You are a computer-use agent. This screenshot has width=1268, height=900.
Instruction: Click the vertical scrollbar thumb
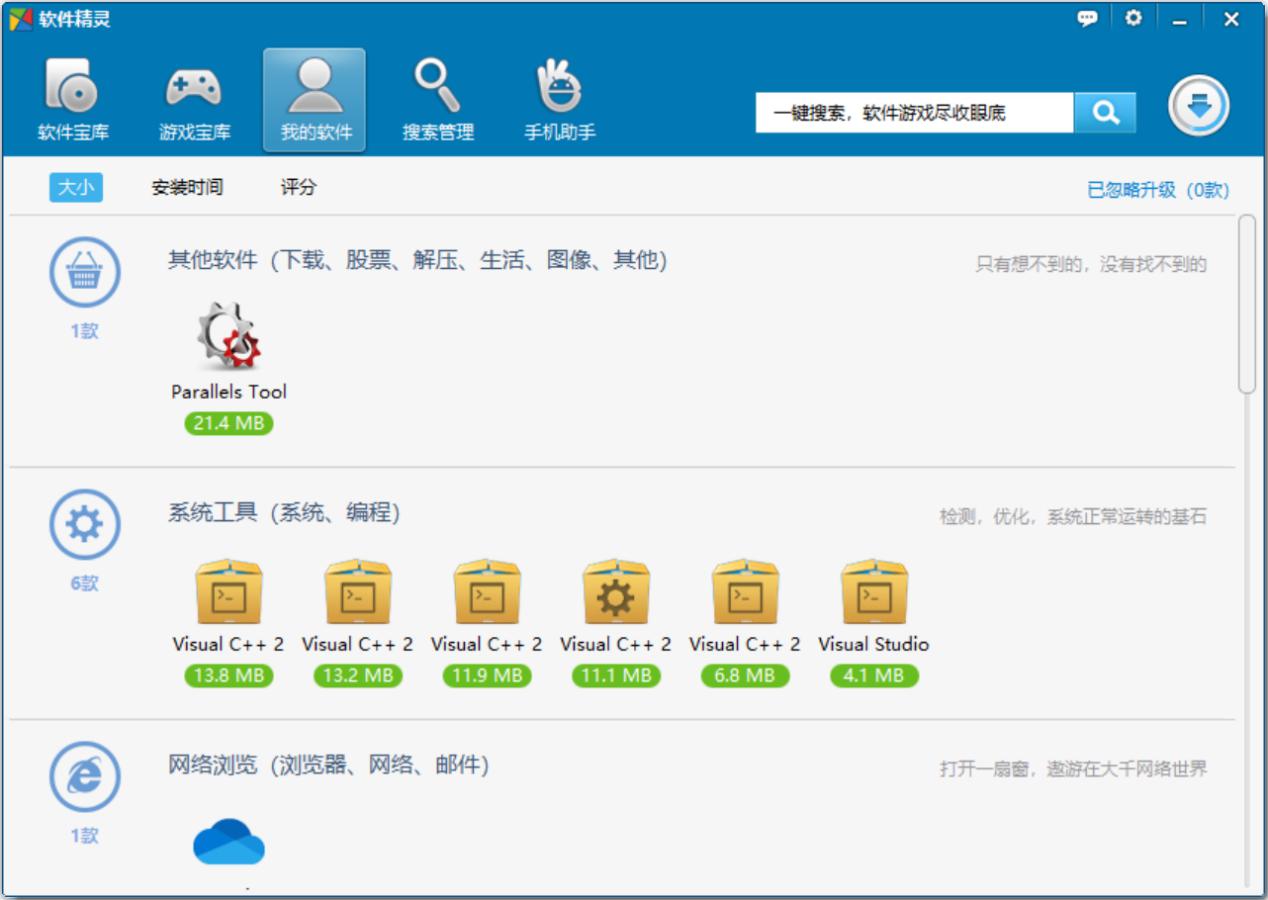coord(1247,304)
